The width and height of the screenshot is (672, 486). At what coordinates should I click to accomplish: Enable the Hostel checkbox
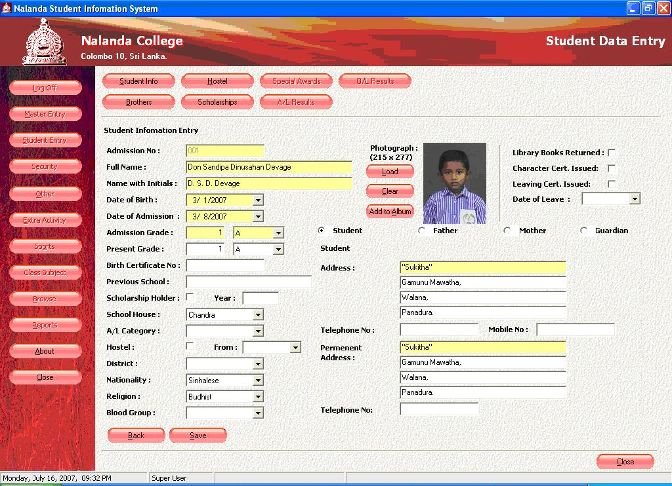(190, 346)
